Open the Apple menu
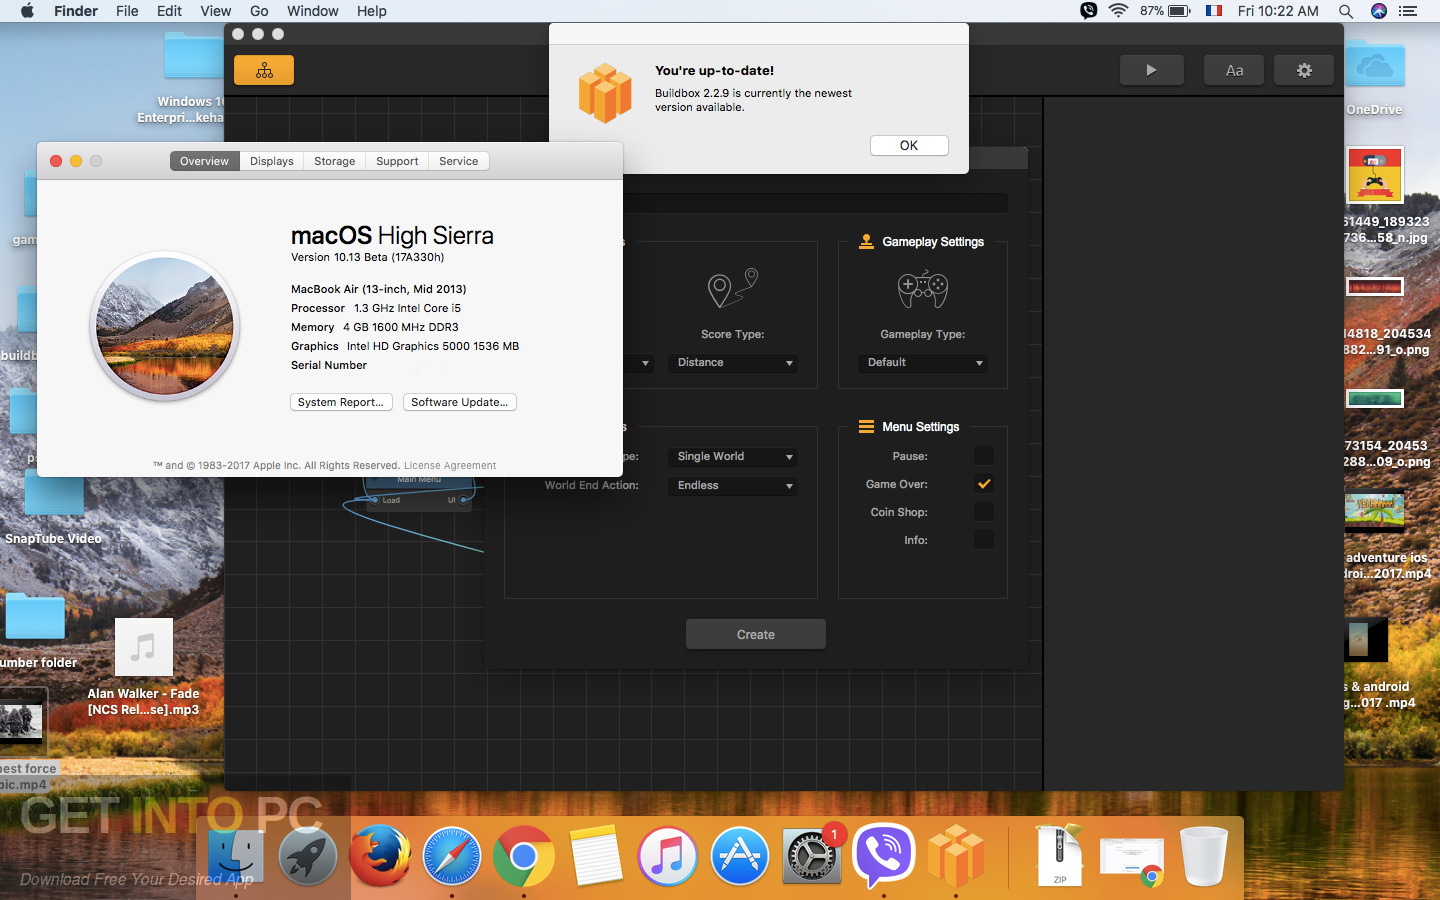Screen dimensions: 1440x900 (x=27, y=11)
